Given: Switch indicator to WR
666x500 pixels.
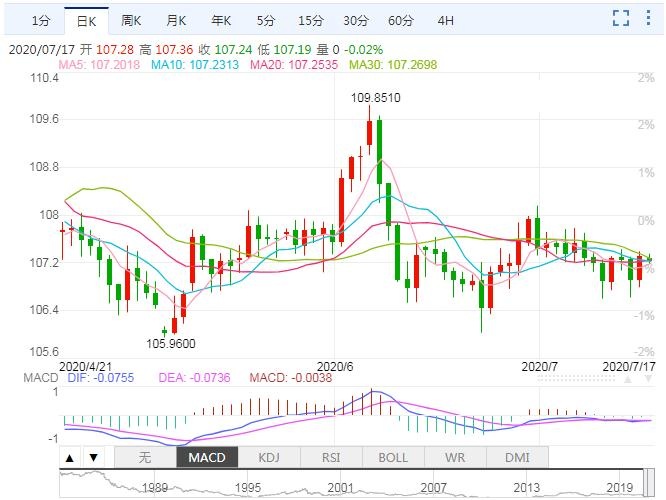Looking at the screenshot, I should (x=455, y=458).
